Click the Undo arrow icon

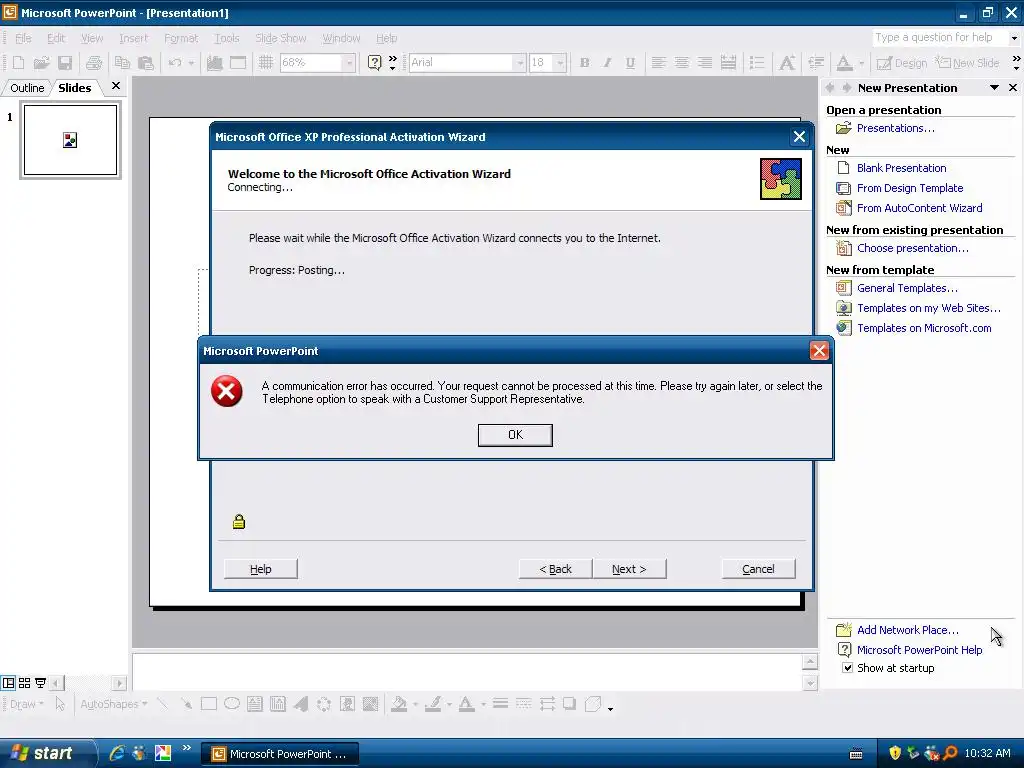(174, 63)
